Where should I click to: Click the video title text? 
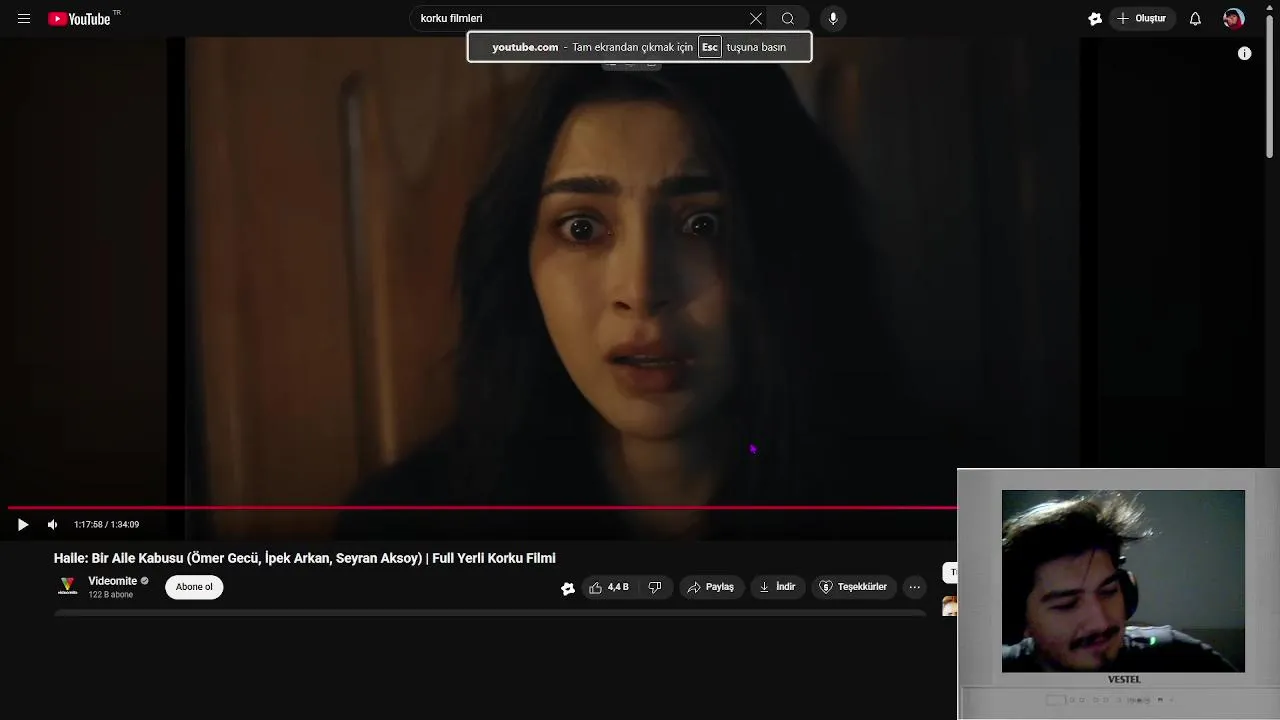point(304,558)
